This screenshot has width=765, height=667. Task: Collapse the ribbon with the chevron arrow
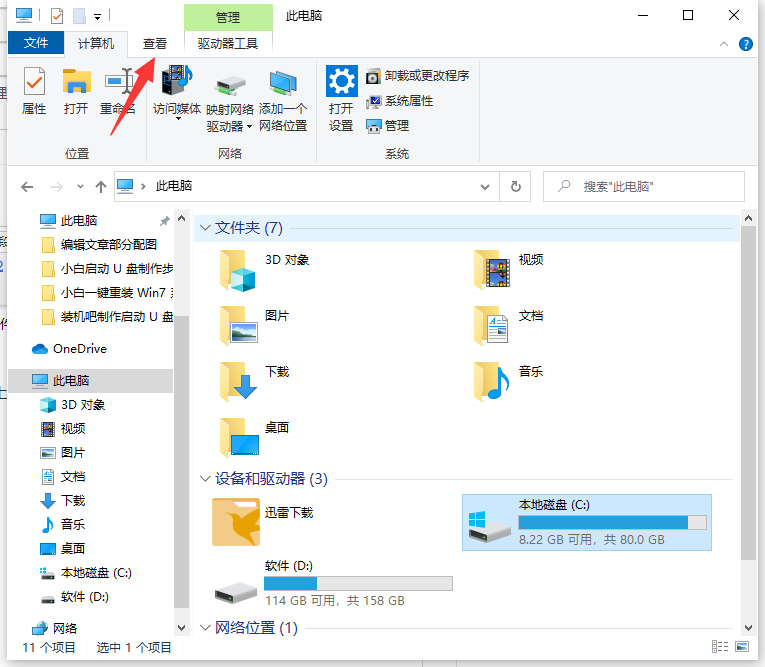pyautogui.click(x=725, y=44)
